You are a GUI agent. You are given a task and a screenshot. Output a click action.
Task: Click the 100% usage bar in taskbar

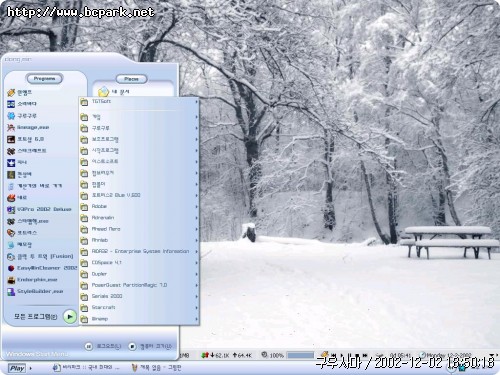pyautogui.click(x=300, y=355)
